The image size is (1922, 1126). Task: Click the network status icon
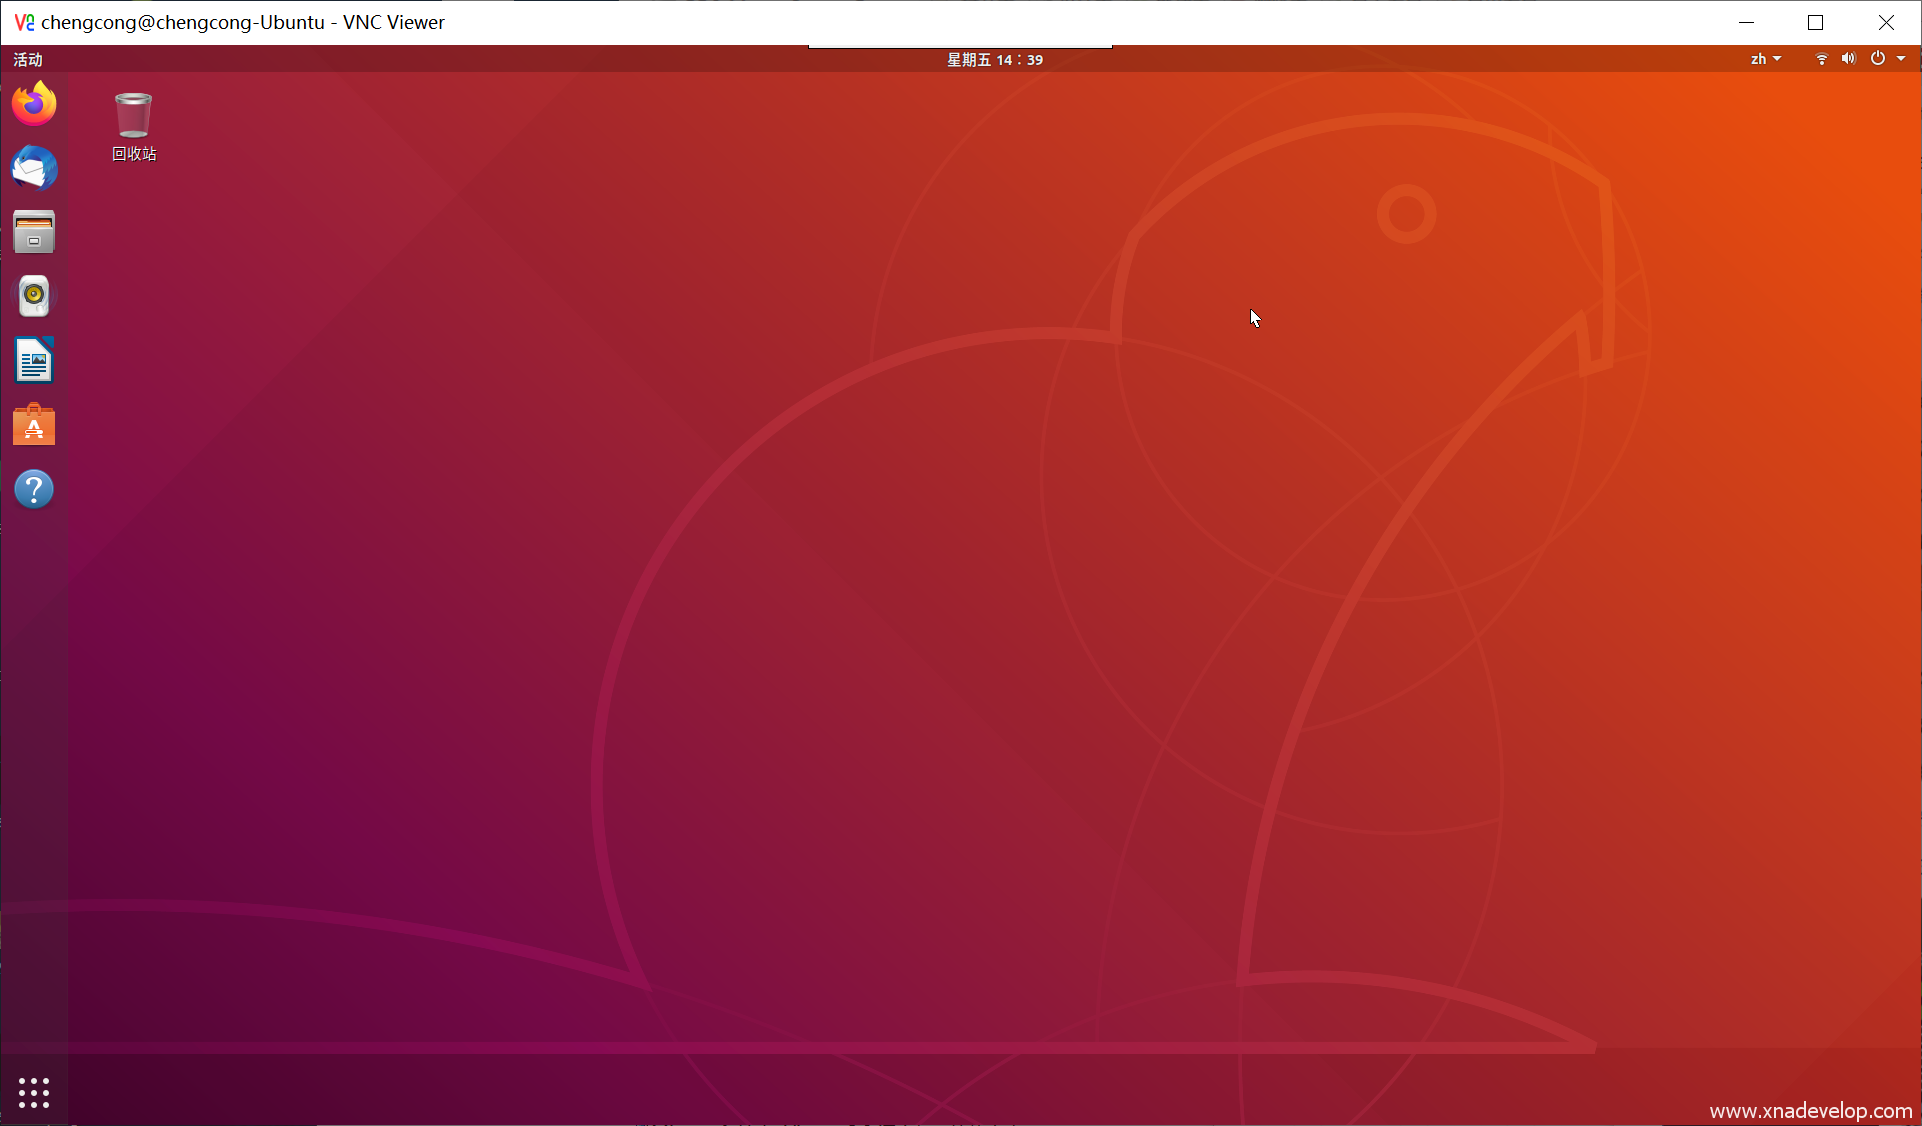1821,59
